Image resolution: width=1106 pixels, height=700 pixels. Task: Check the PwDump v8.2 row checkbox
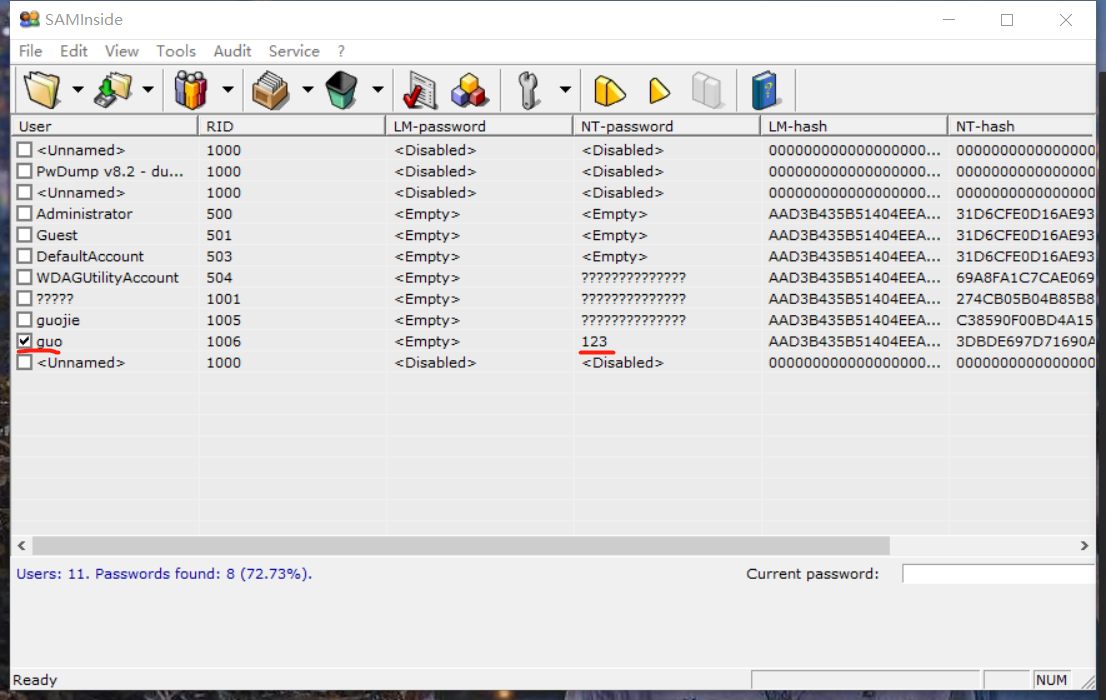tap(25, 171)
